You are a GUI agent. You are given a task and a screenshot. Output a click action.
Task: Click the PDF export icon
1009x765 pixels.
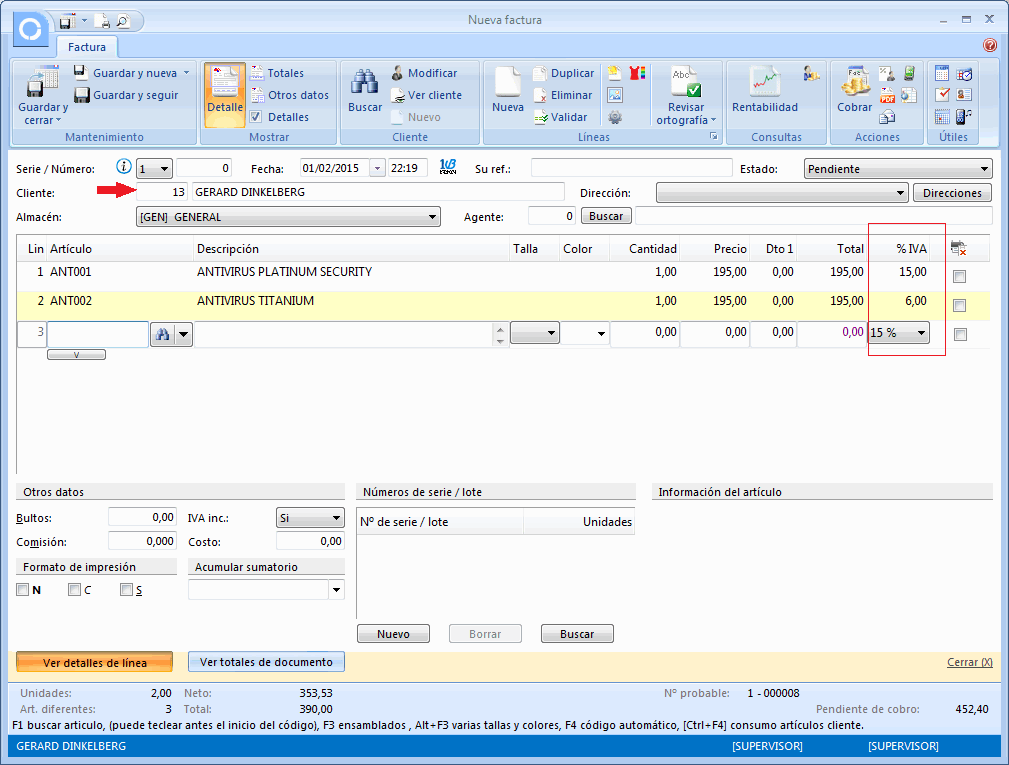[887, 96]
